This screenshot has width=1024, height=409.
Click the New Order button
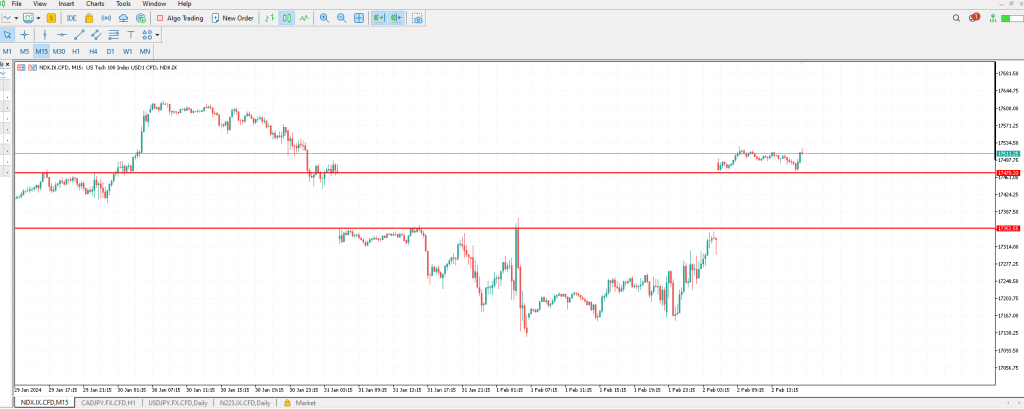pyautogui.click(x=232, y=18)
